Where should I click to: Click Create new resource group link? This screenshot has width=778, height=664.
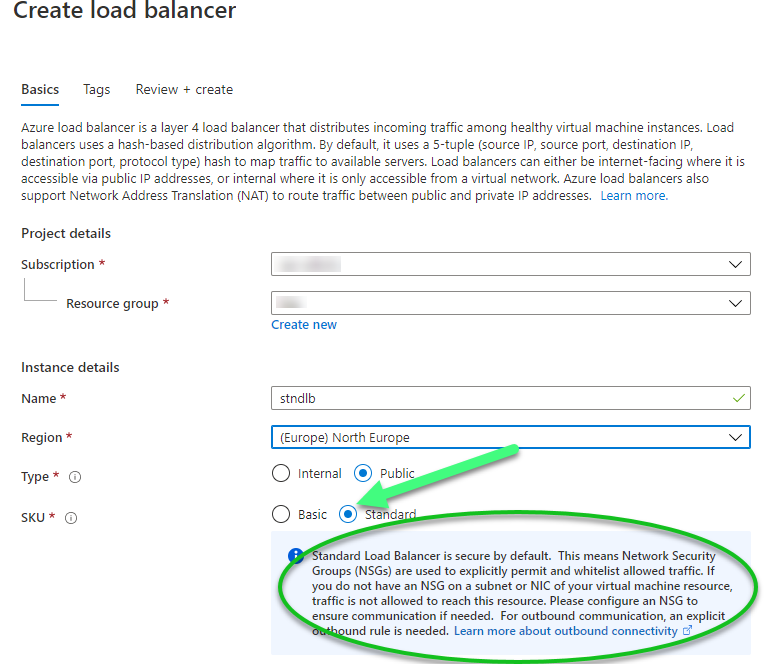(x=304, y=325)
